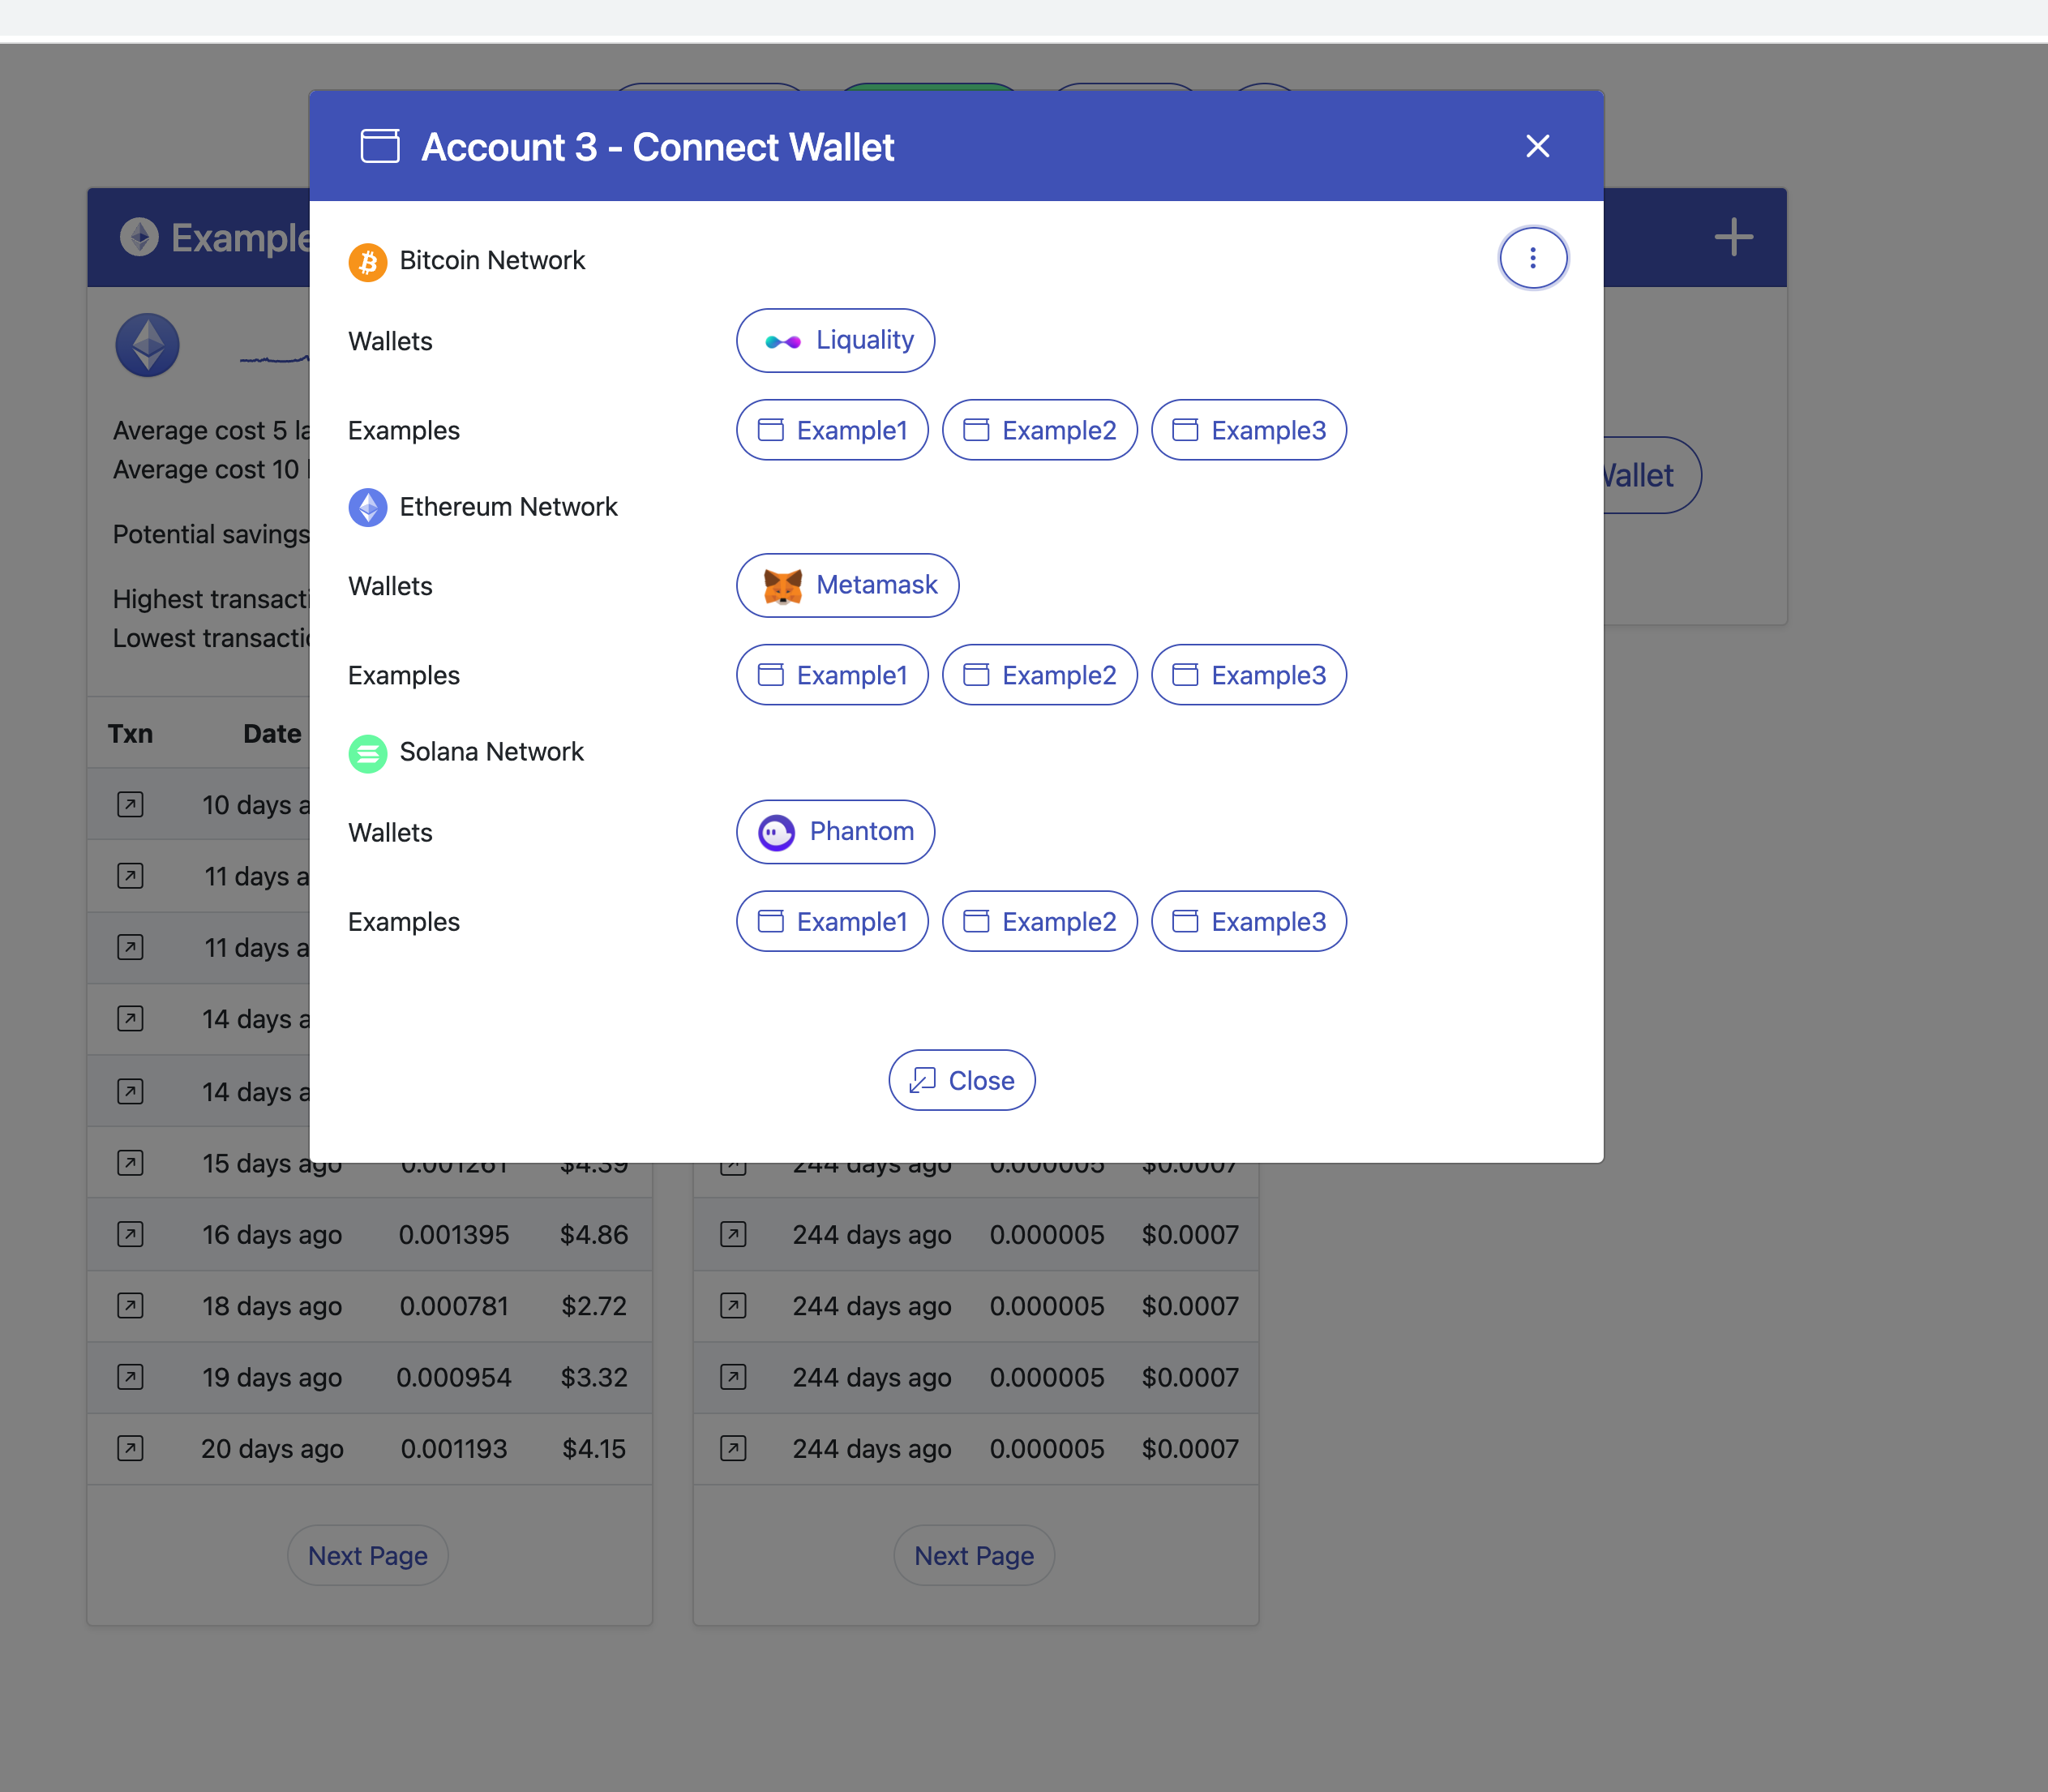
Task: Click the Bitcoin Network logo icon
Action: click(368, 262)
